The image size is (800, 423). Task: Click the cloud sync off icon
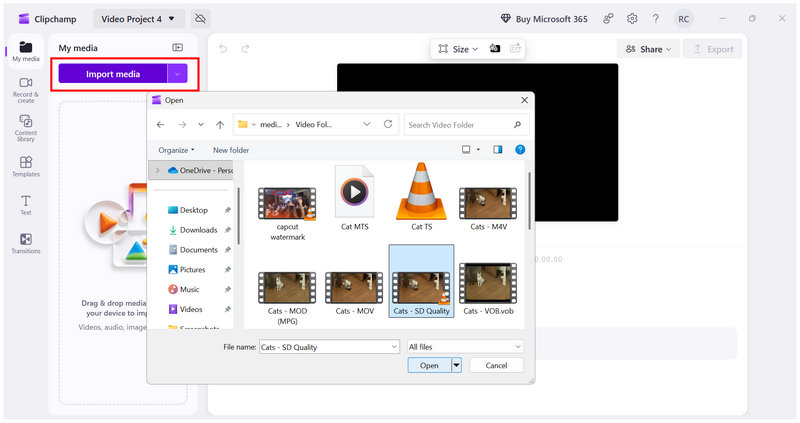pos(201,19)
